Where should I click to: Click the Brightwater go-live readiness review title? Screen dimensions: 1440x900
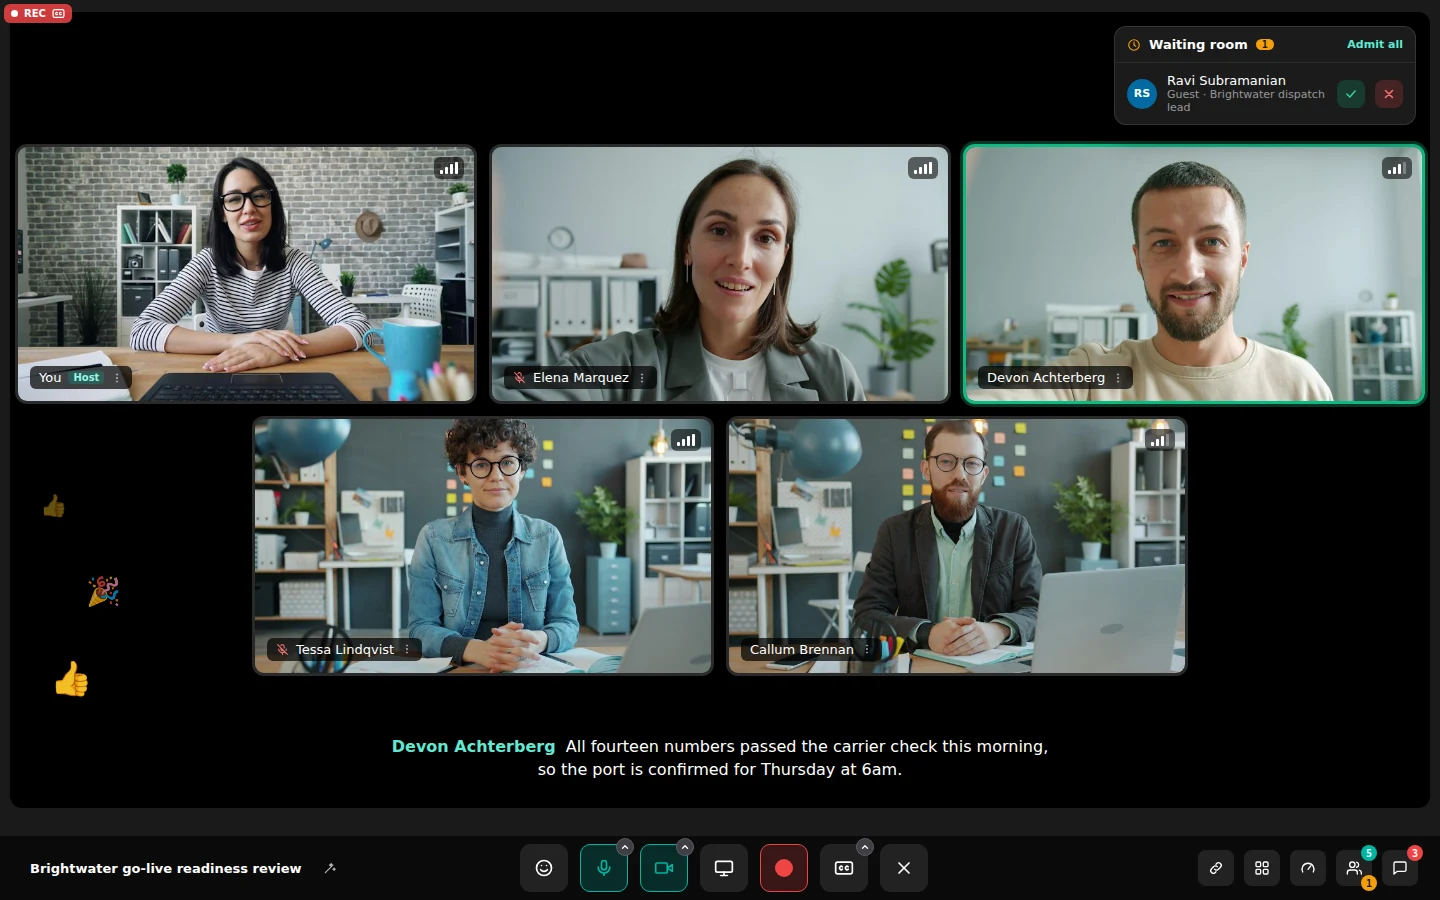click(x=165, y=868)
